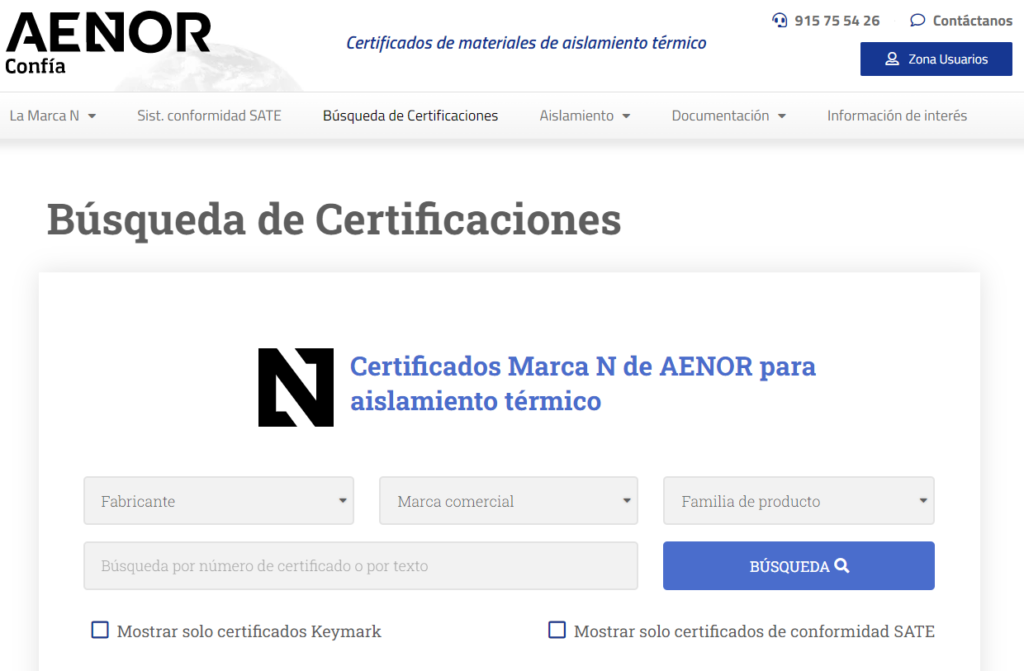Check Mostrar solo certificados Keymark
1024x671 pixels.
pos(100,630)
